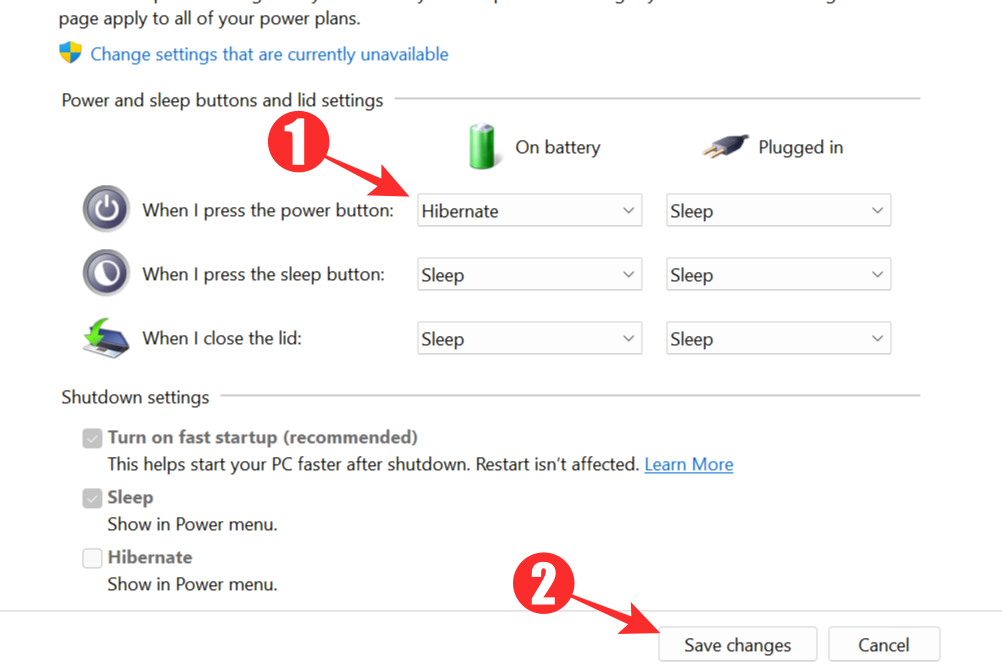
Task: Open sleep button Plugged in dropdown
Action: click(778, 275)
